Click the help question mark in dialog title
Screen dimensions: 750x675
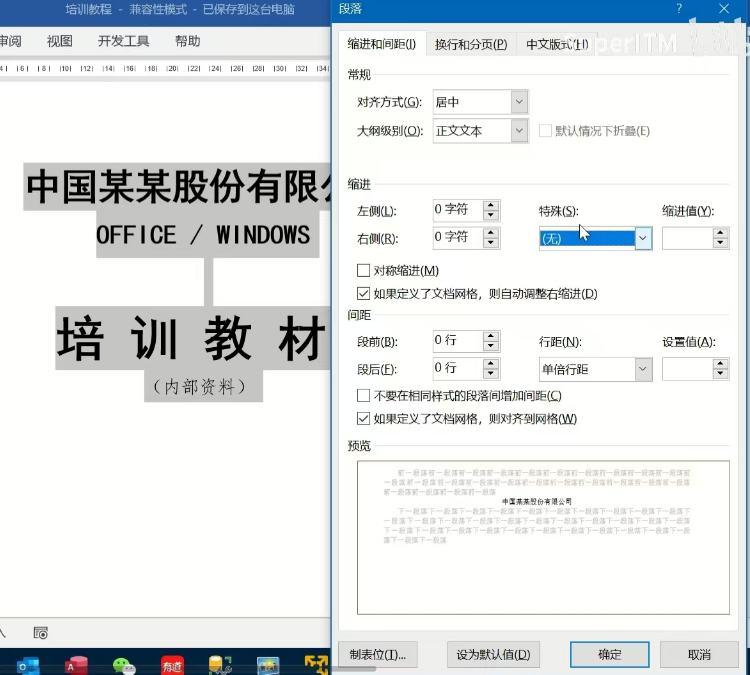pyautogui.click(x=679, y=9)
